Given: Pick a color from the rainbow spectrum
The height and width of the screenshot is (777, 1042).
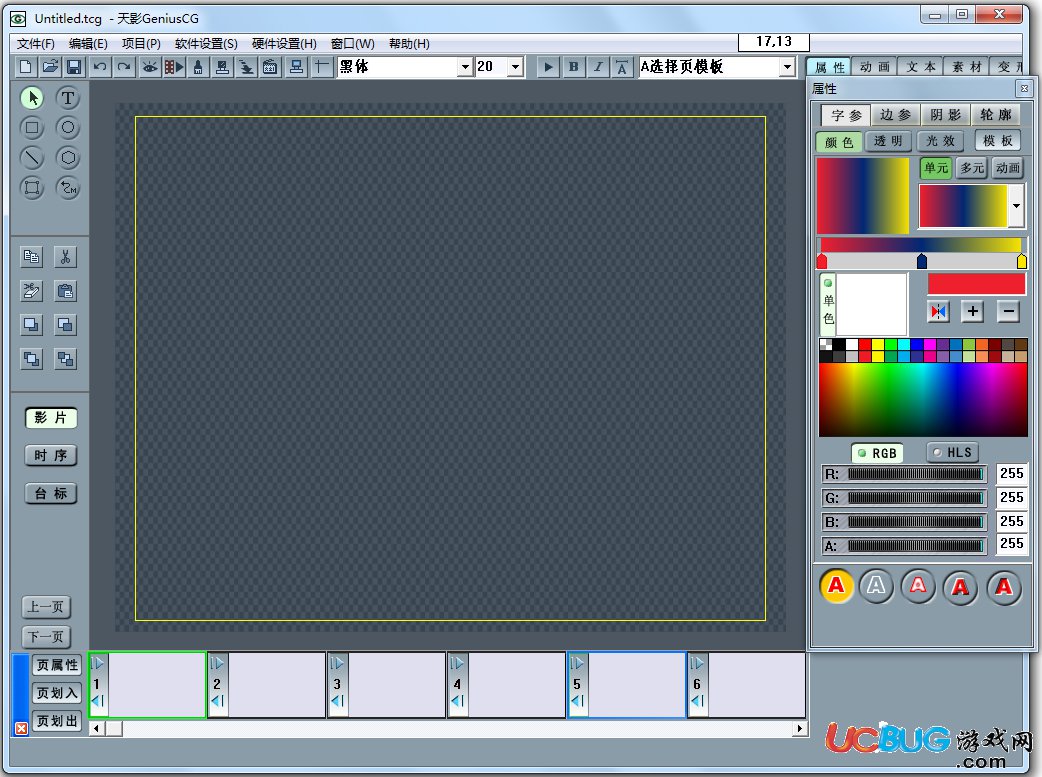Looking at the screenshot, I should pos(923,399).
